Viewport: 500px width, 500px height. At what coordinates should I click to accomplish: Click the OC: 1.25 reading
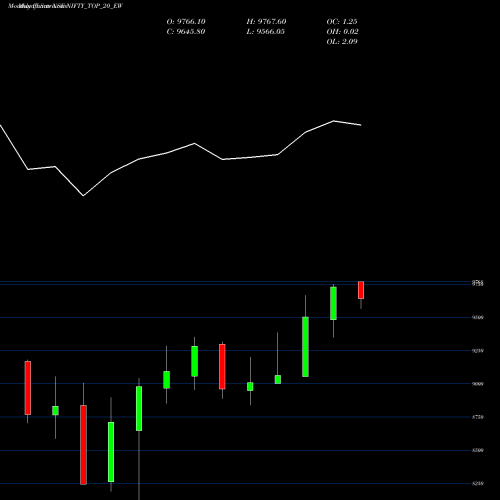tap(342, 22)
